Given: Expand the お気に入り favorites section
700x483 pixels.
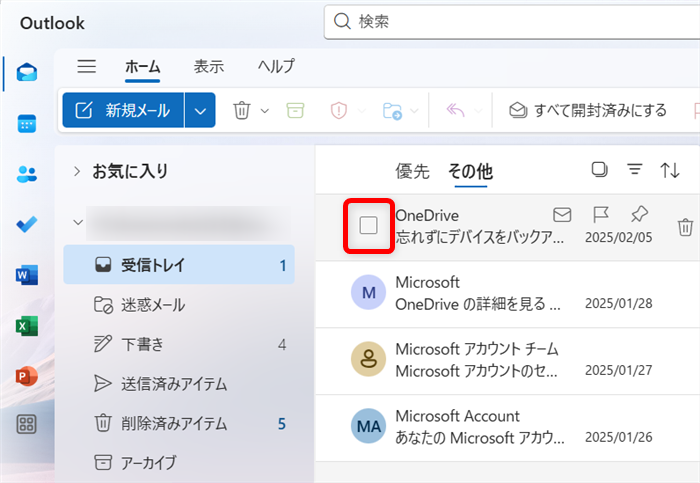Looking at the screenshot, I should (76, 172).
